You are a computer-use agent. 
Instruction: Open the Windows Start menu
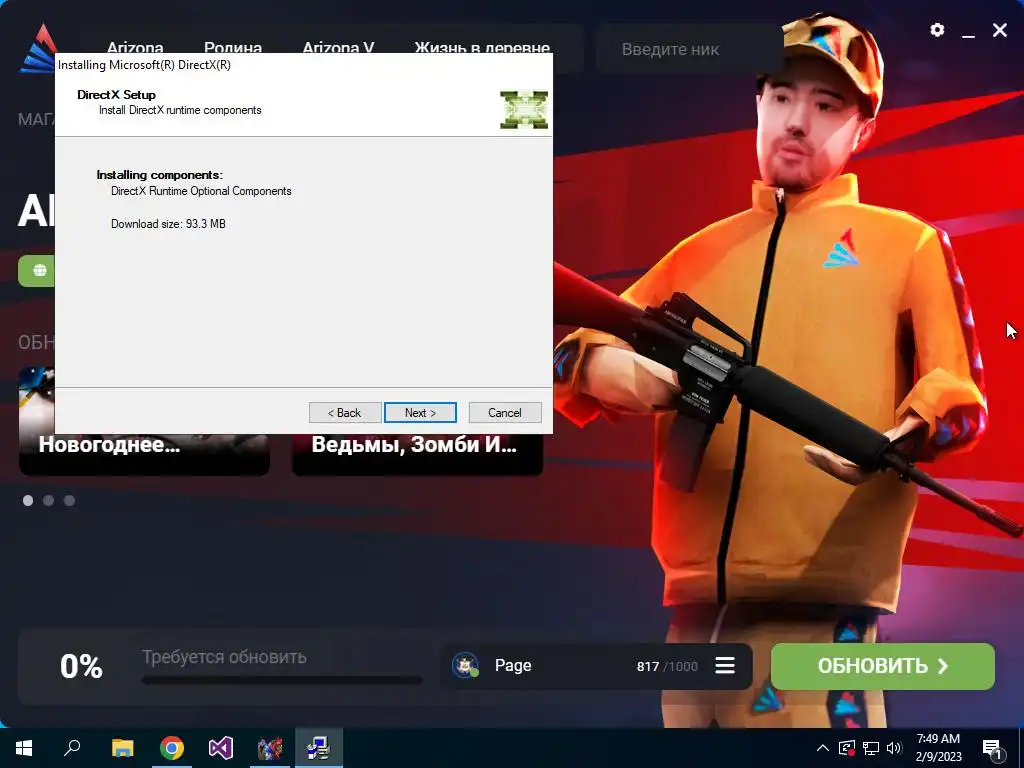tap(24, 748)
